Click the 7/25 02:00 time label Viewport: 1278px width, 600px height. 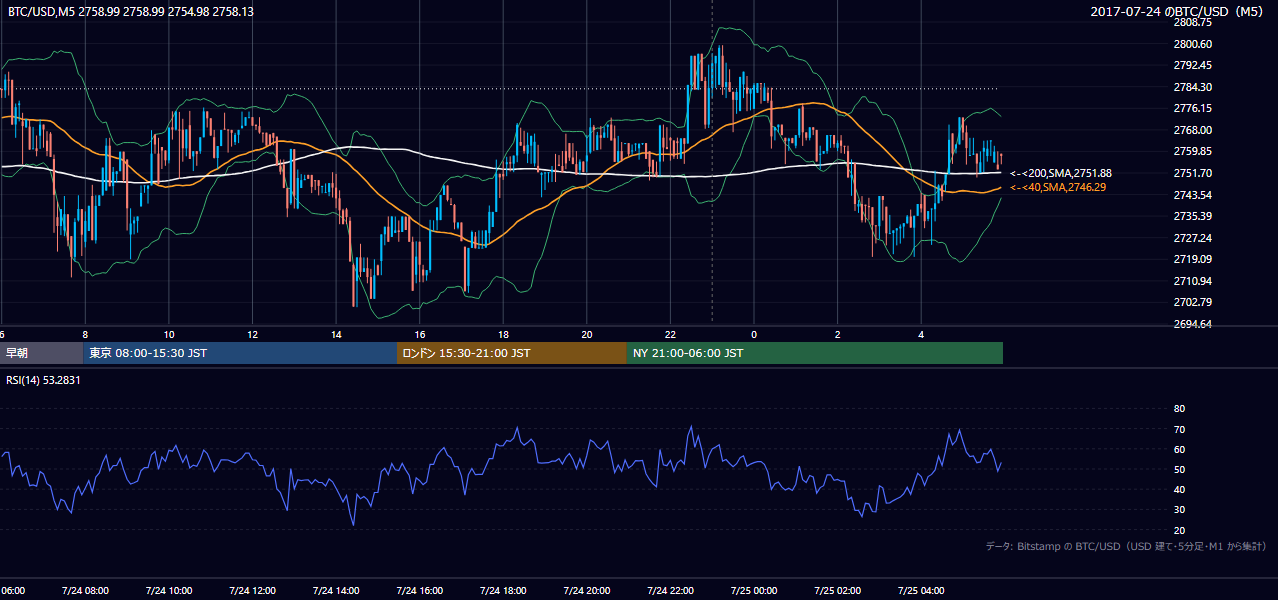(x=838, y=590)
